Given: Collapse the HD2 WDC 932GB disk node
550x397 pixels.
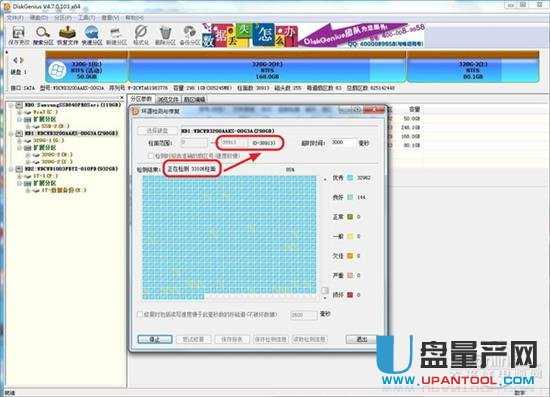Looking at the screenshot, I should pos(11,169).
